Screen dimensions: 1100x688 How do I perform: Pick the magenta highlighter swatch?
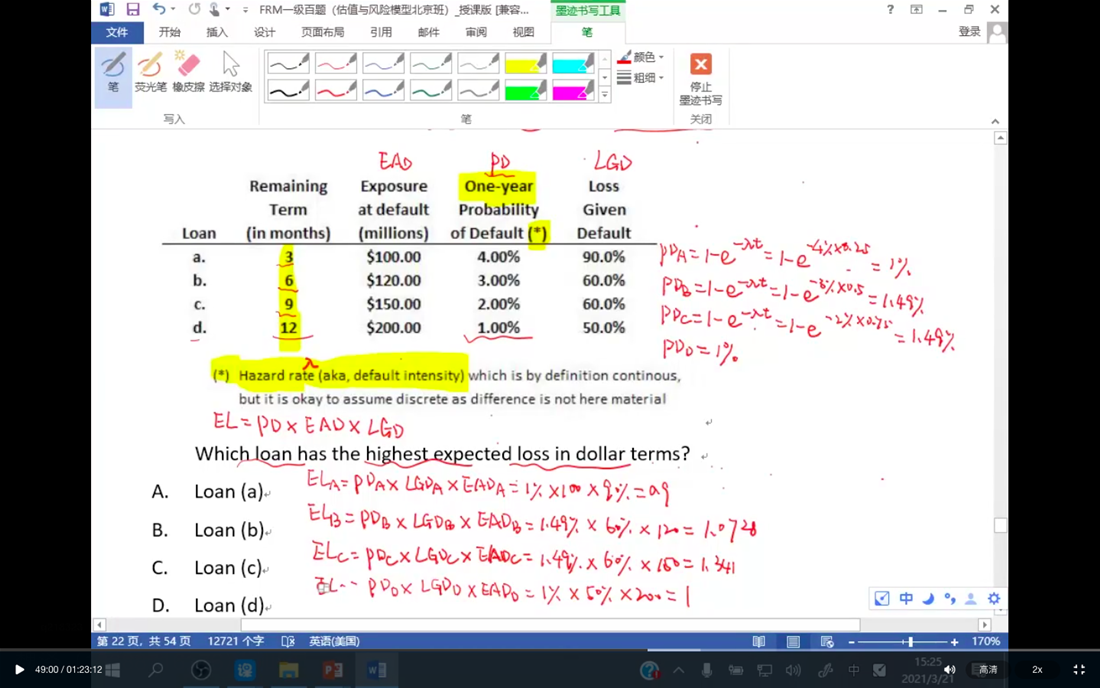point(573,90)
